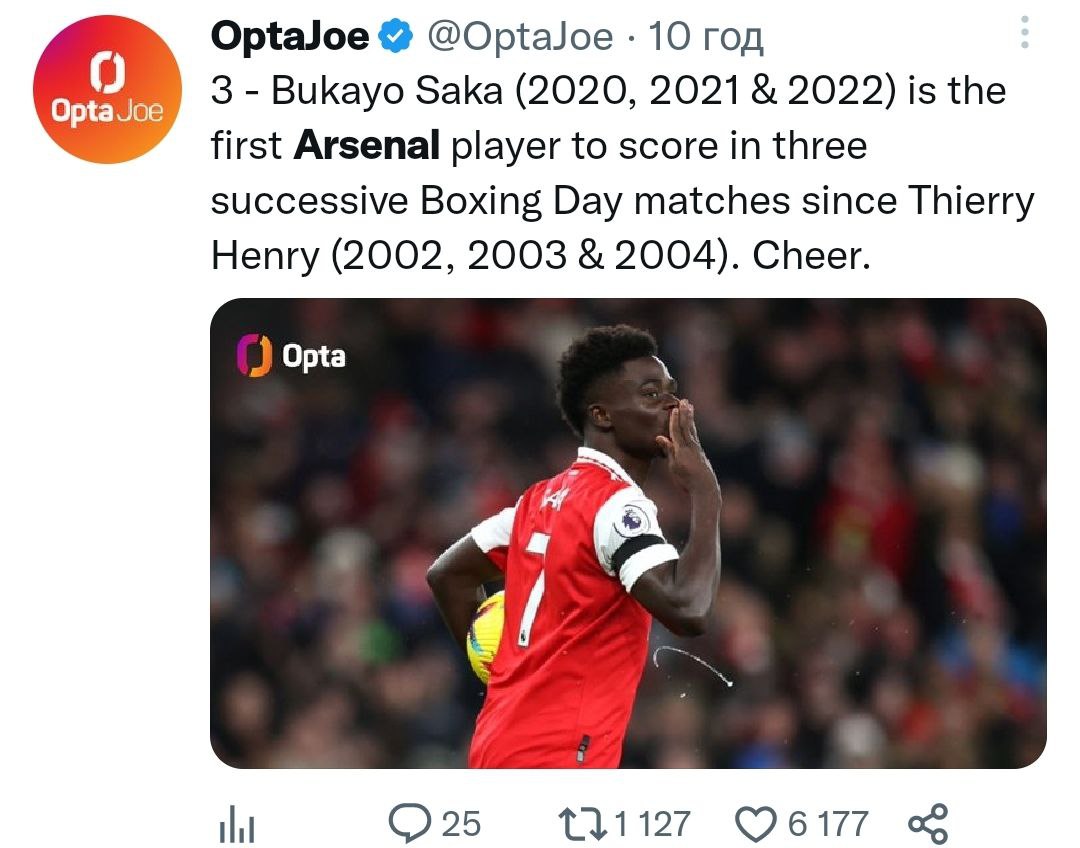This screenshot has width=1080, height=848.
Task: Click the 'Bukayo Saka' text in tweet
Action: click(x=384, y=91)
